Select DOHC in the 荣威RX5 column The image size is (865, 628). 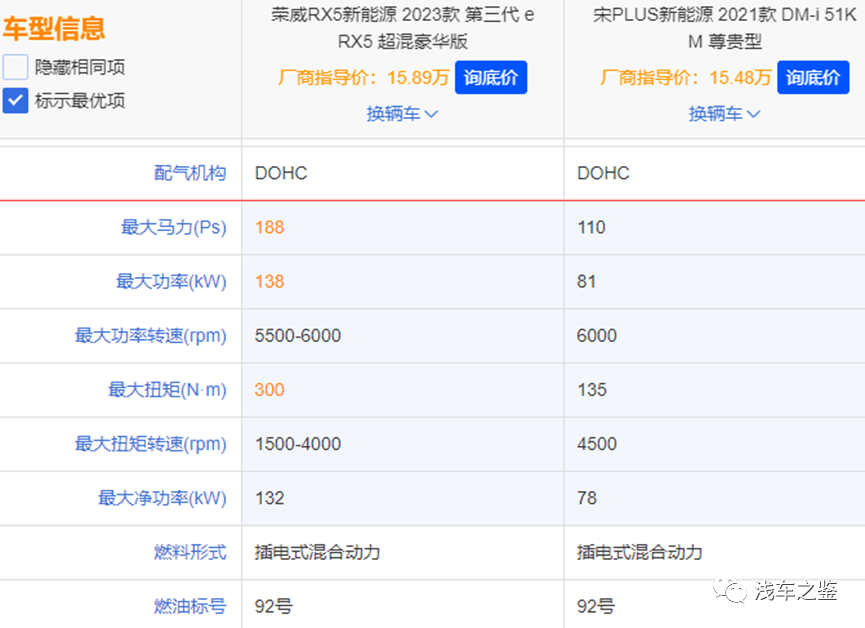(281, 173)
